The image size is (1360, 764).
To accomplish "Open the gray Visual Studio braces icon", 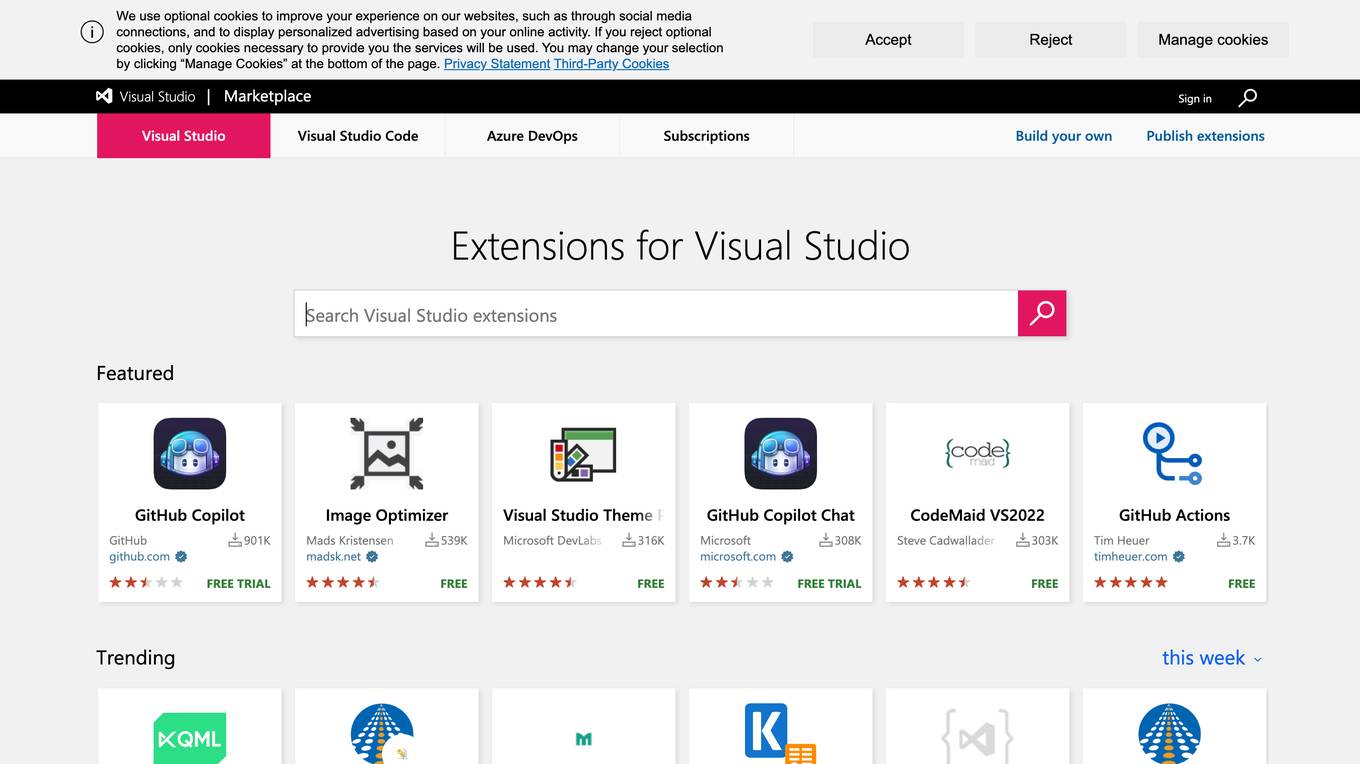I will point(978,737).
